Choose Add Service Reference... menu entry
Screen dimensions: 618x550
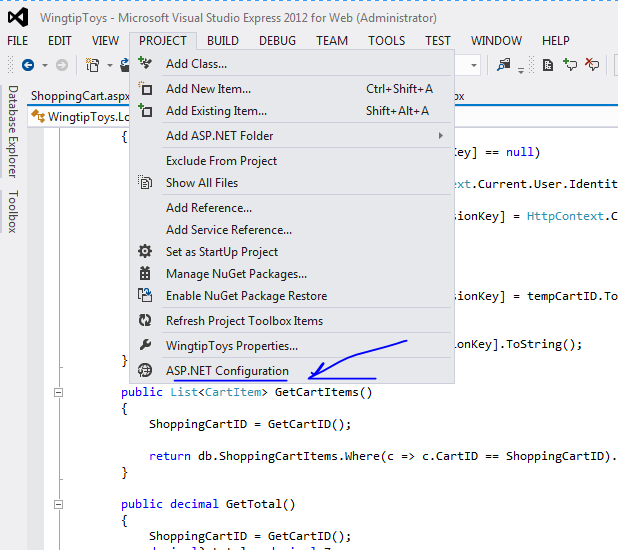point(292,229)
